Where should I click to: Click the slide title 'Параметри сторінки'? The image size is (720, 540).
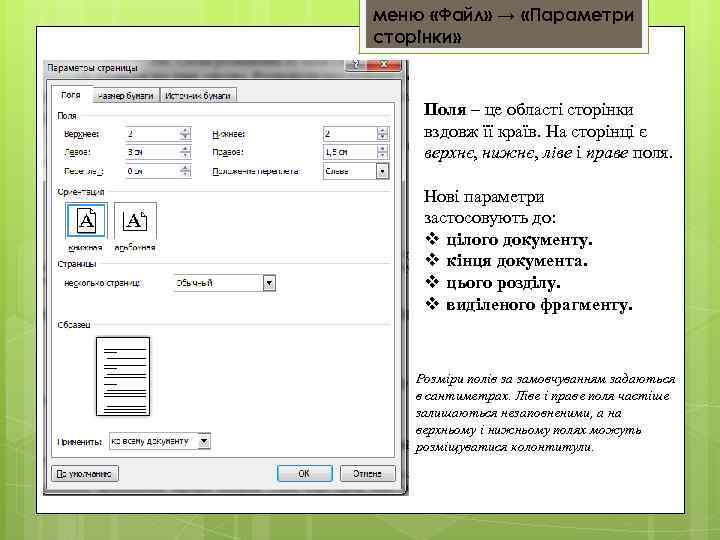point(503,25)
